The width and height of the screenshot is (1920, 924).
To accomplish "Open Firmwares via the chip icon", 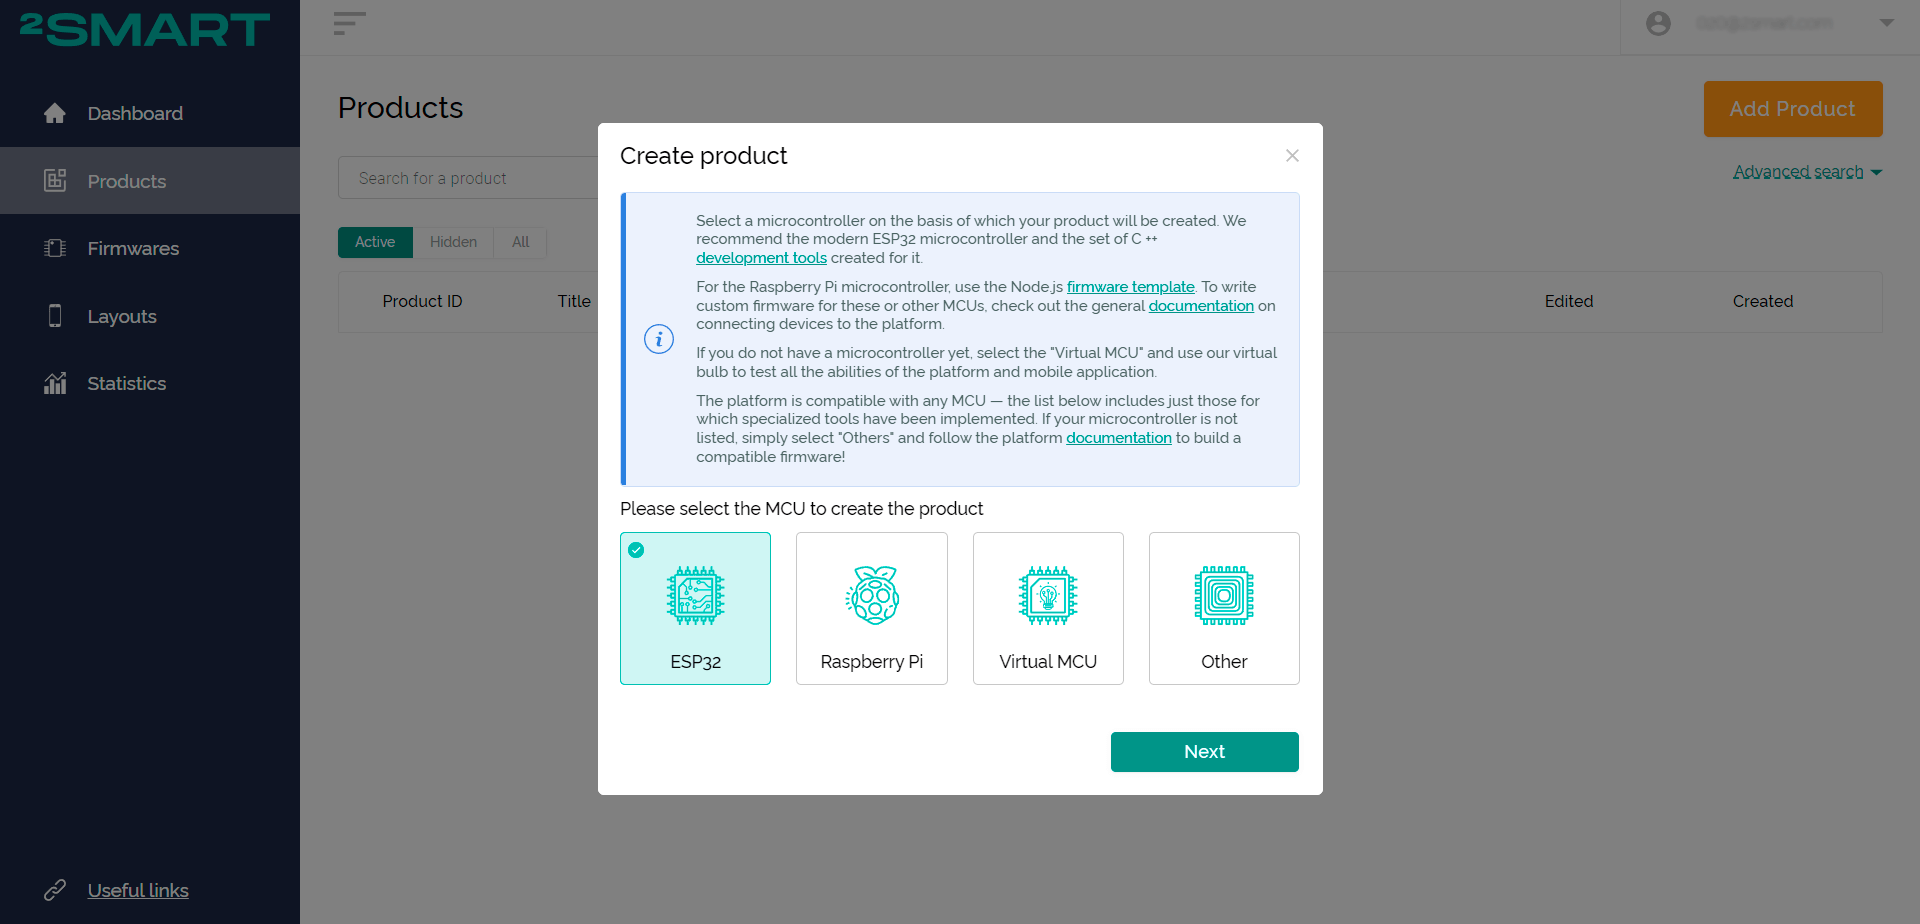I will point(55,248).
